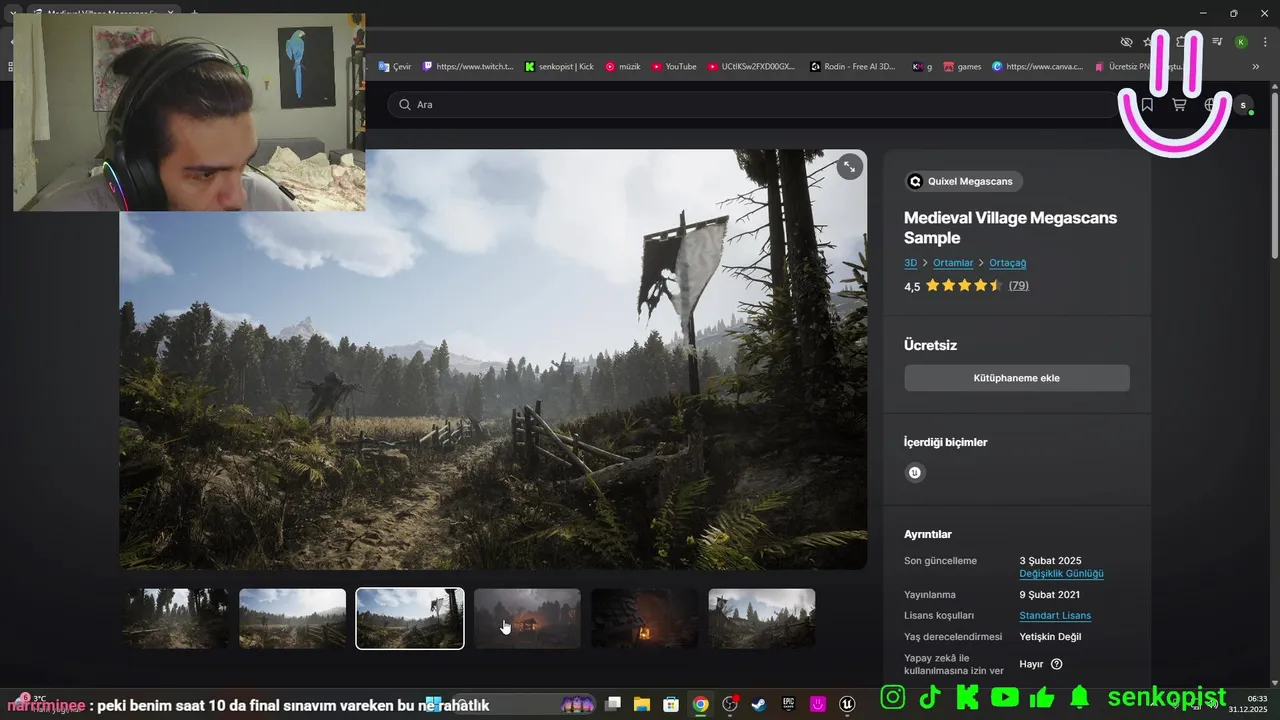Follow the Ortaçağ breadcrumb link
Image resolution: width=1280 pixels, height=720 pixels.
pos(1008,263)
